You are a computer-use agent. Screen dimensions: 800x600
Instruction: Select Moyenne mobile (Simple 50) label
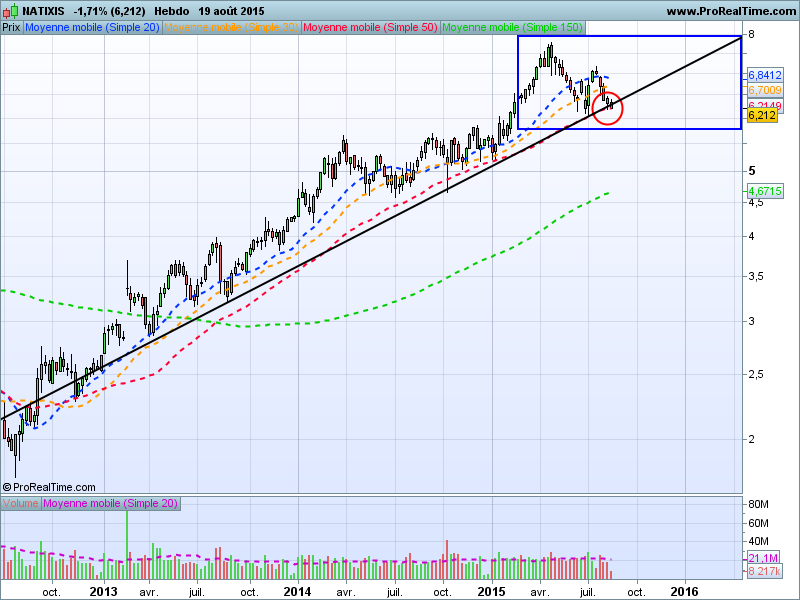[x=370, y=28]
